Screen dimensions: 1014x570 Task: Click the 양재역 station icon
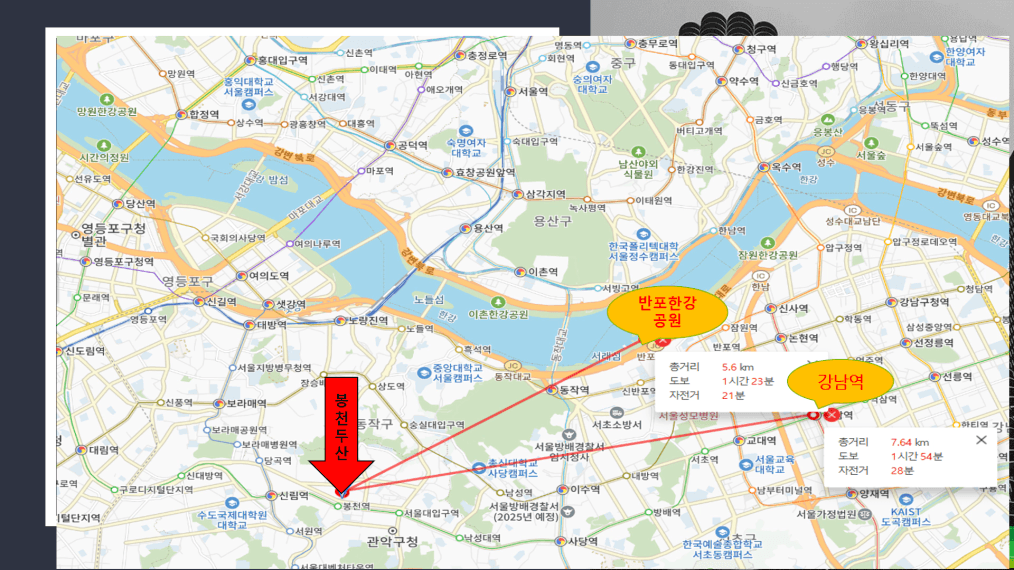[x=852, y=494]
